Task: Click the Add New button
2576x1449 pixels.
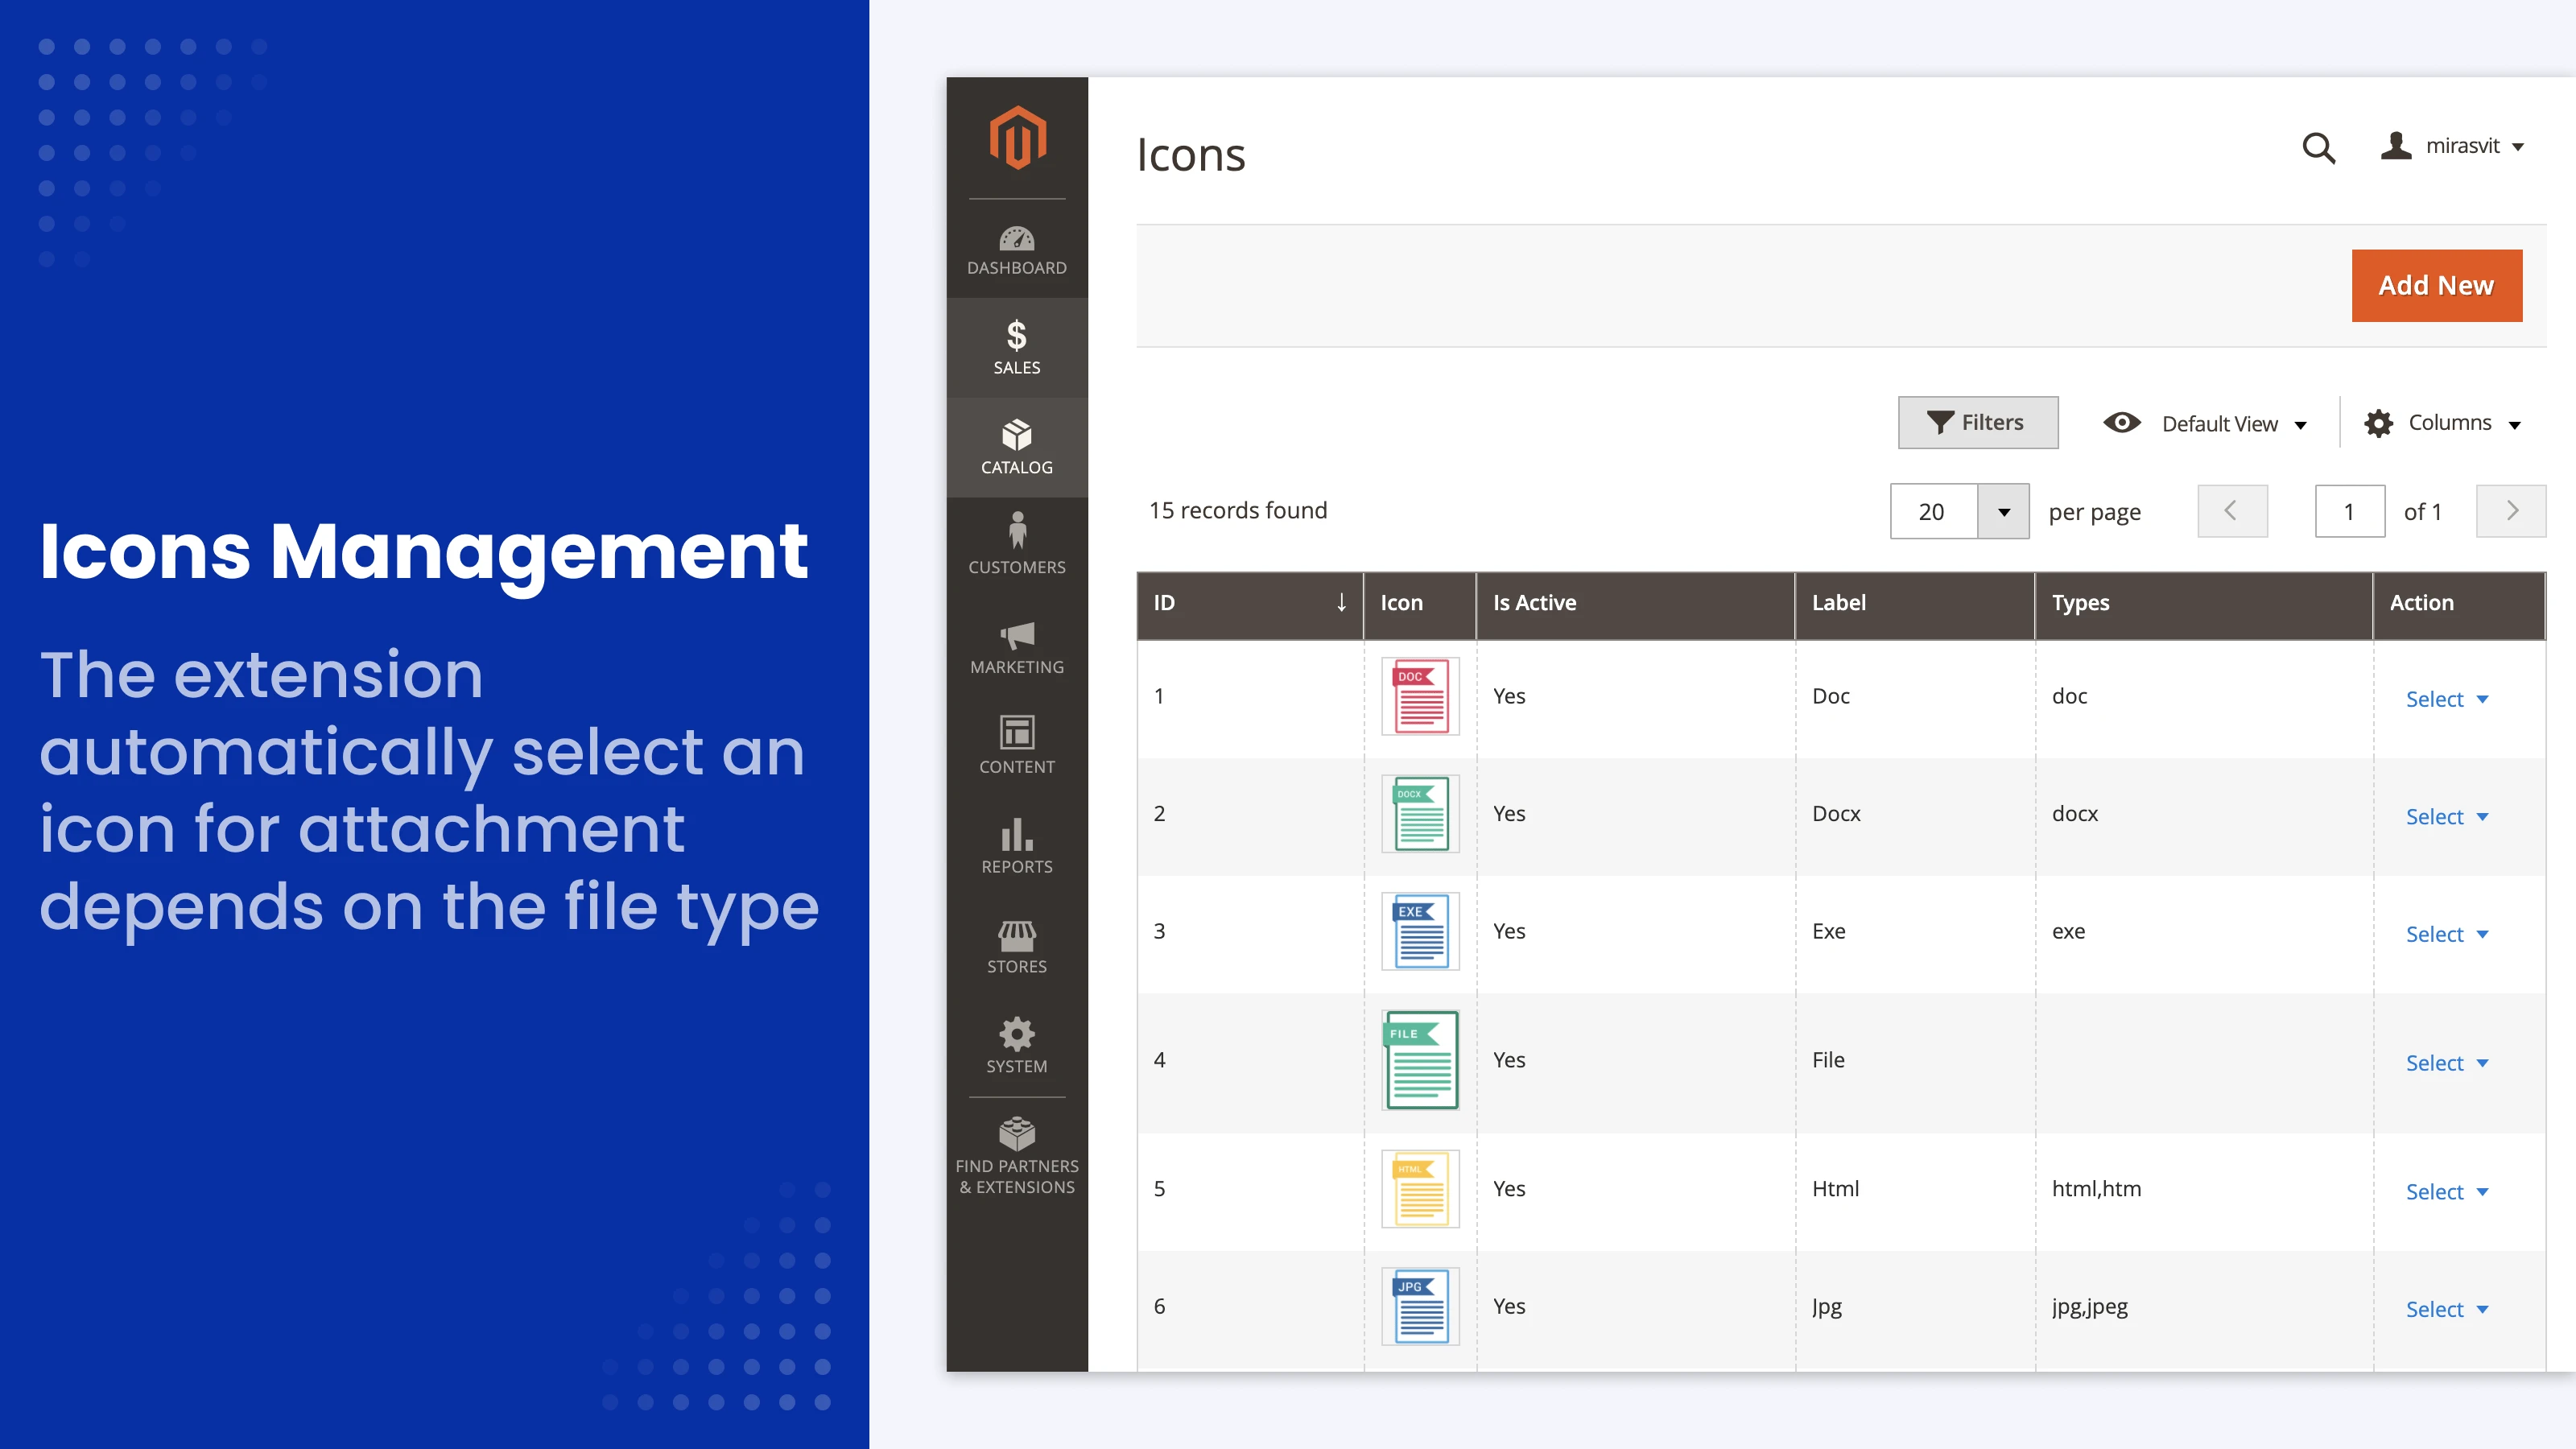Action: [2436, 285]
